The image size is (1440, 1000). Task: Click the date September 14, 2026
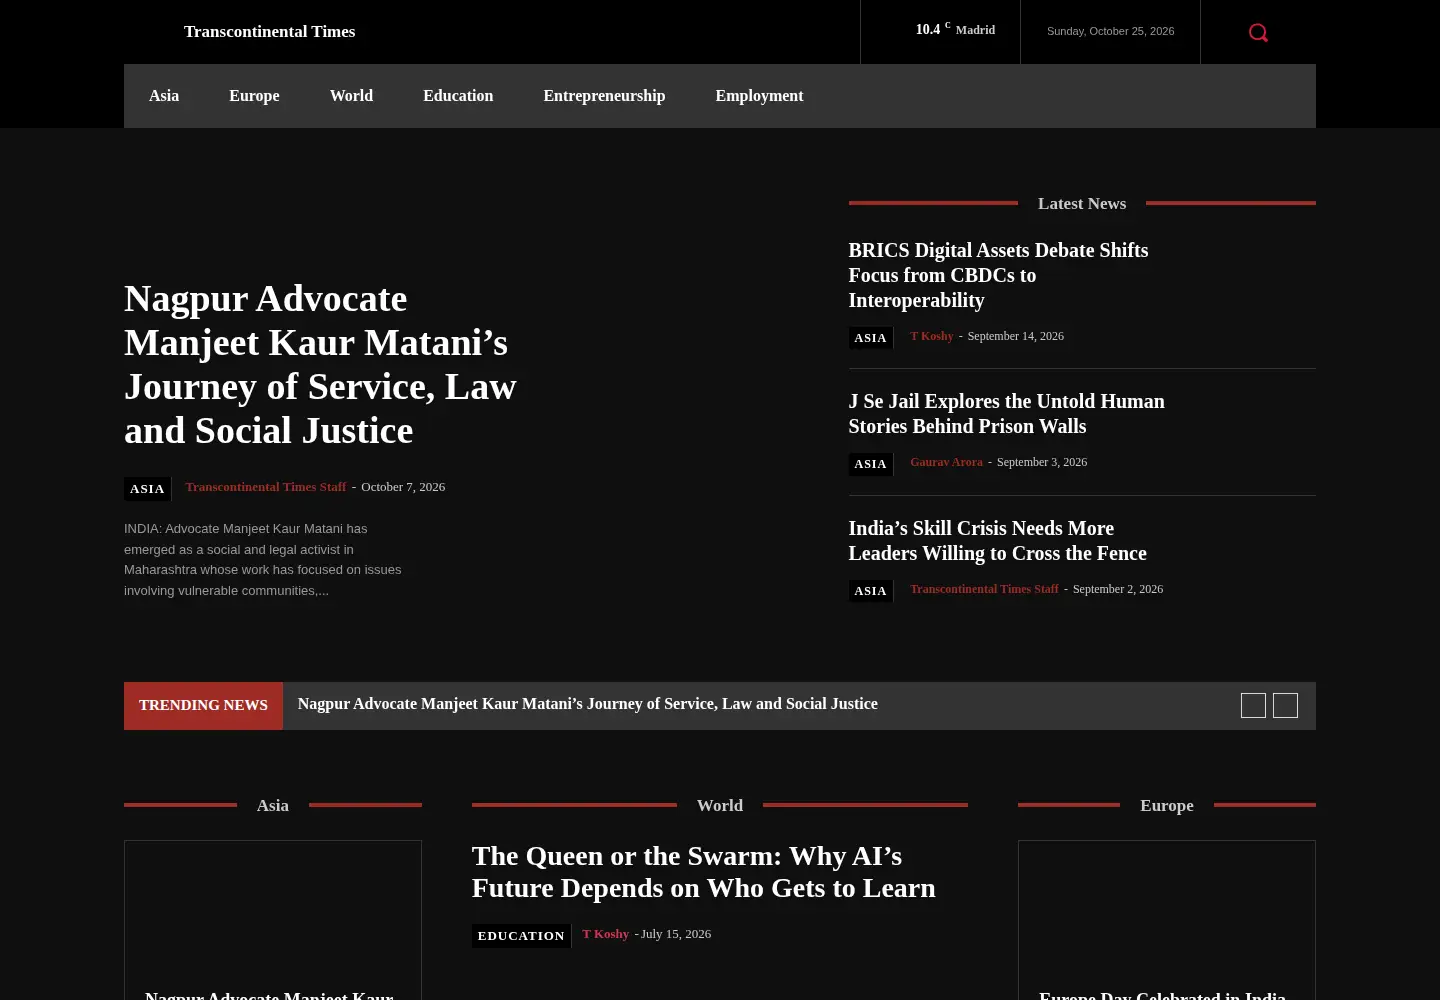click(x=1015, y=336)
